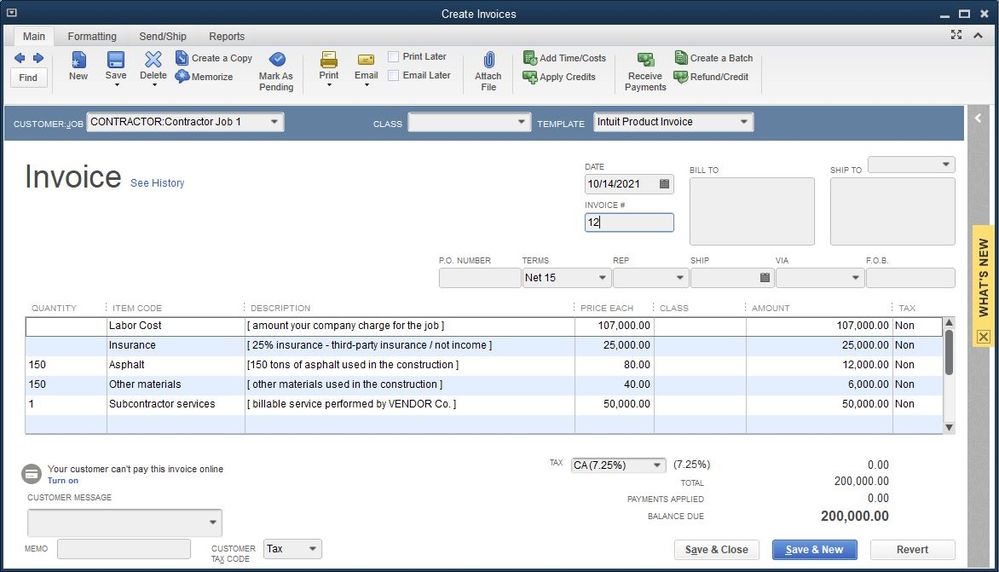Open the date calendar picker icon
The width and height of the screenshot is (999, 572).
664,184
